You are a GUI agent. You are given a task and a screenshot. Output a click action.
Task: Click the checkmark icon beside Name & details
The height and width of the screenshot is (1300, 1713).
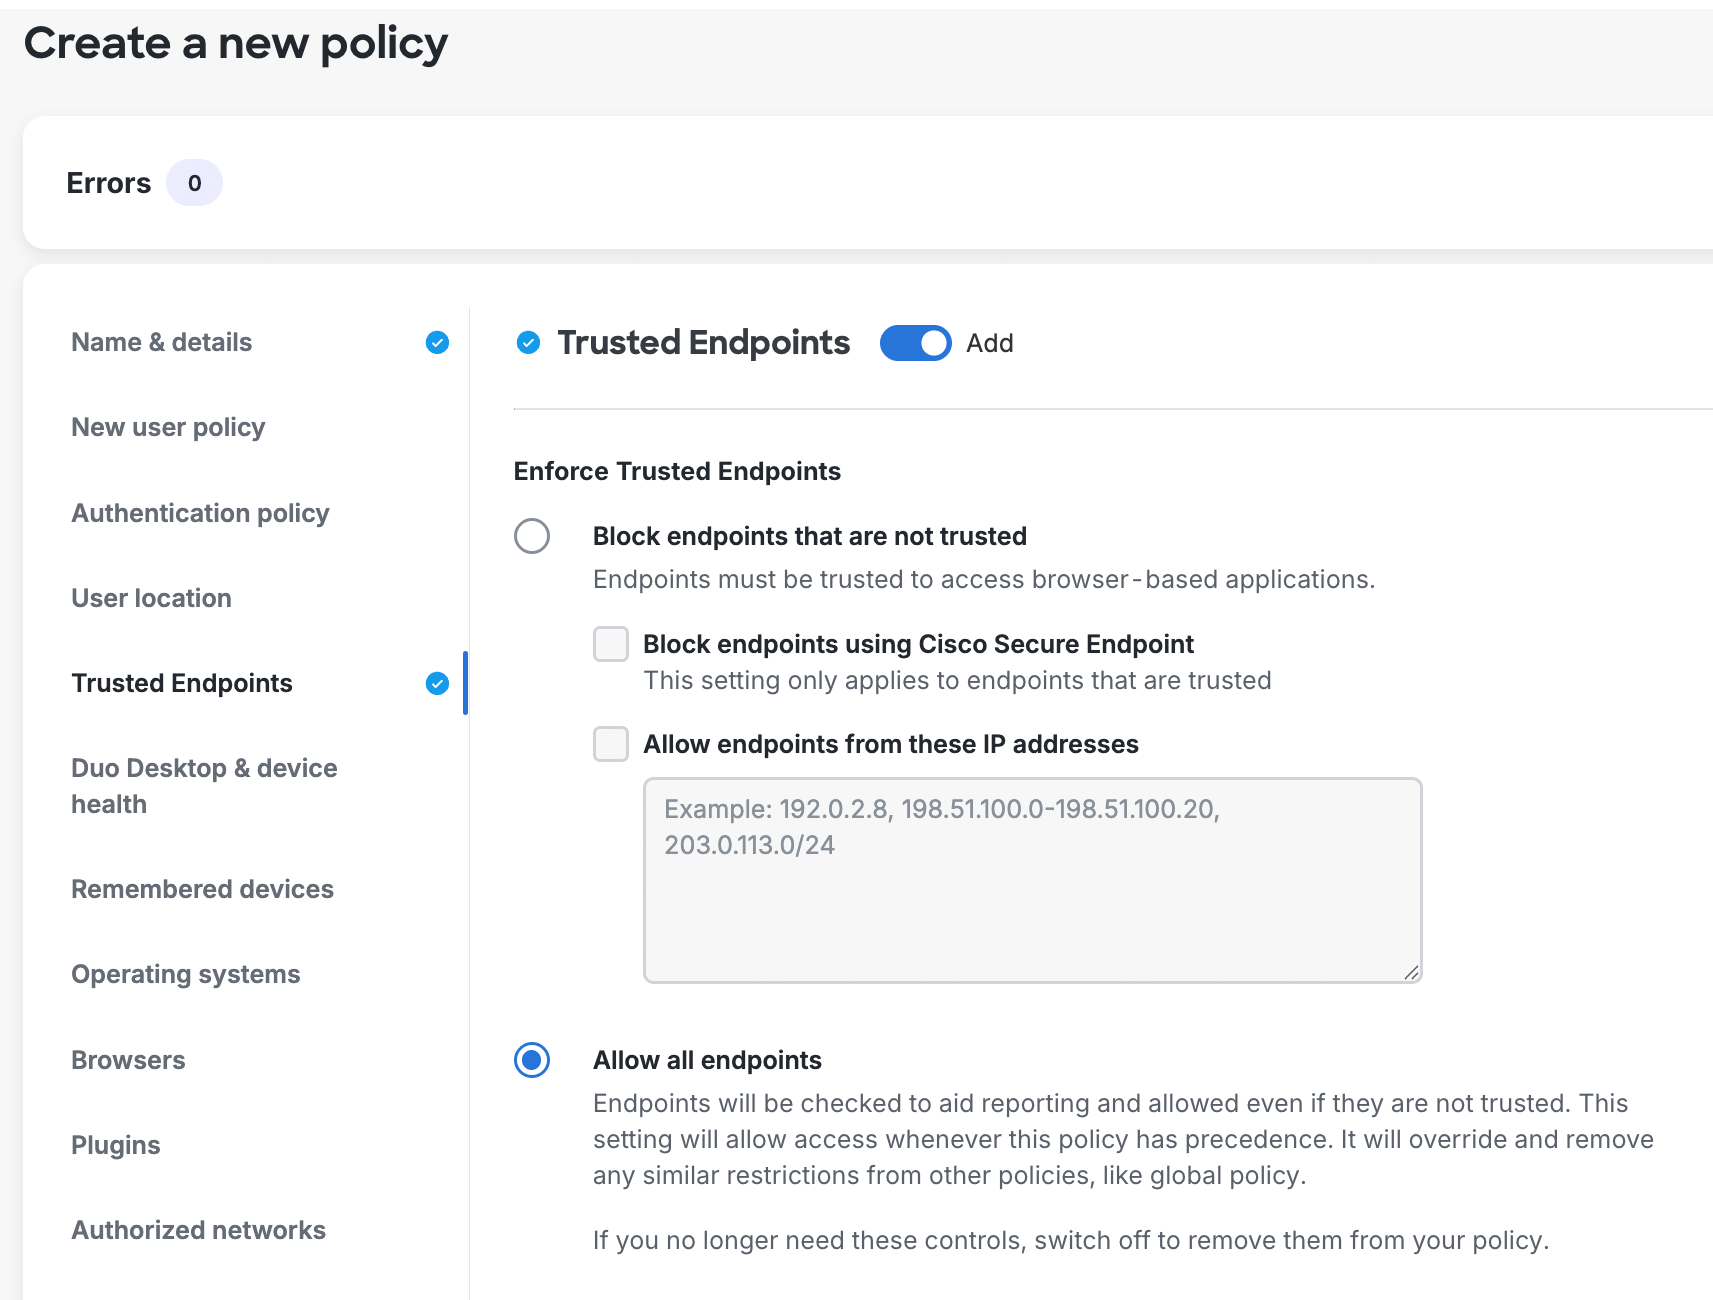click(437, 342)
